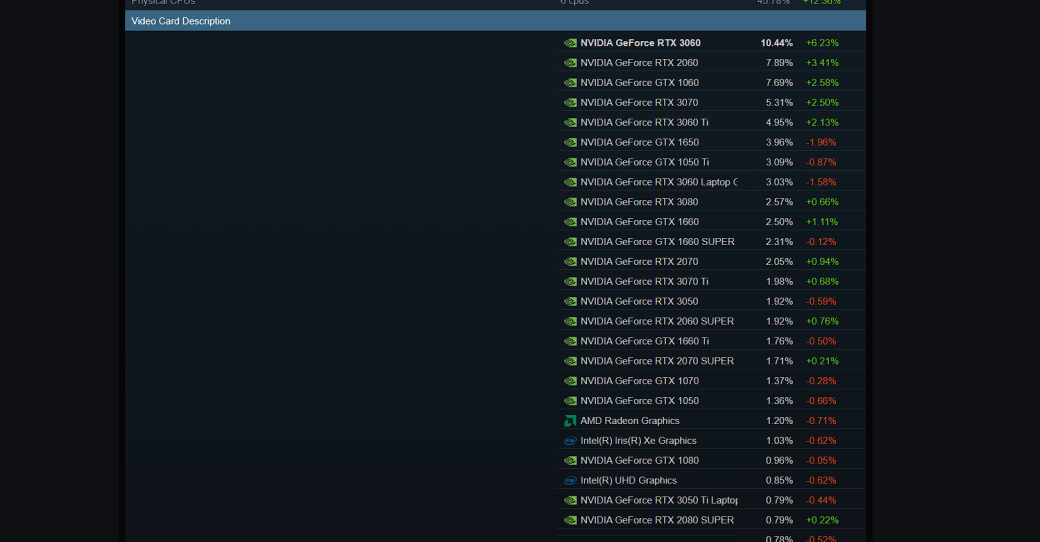
Task: Click the 1.20% share for AMD Radeon
Action: click(779, 421)
